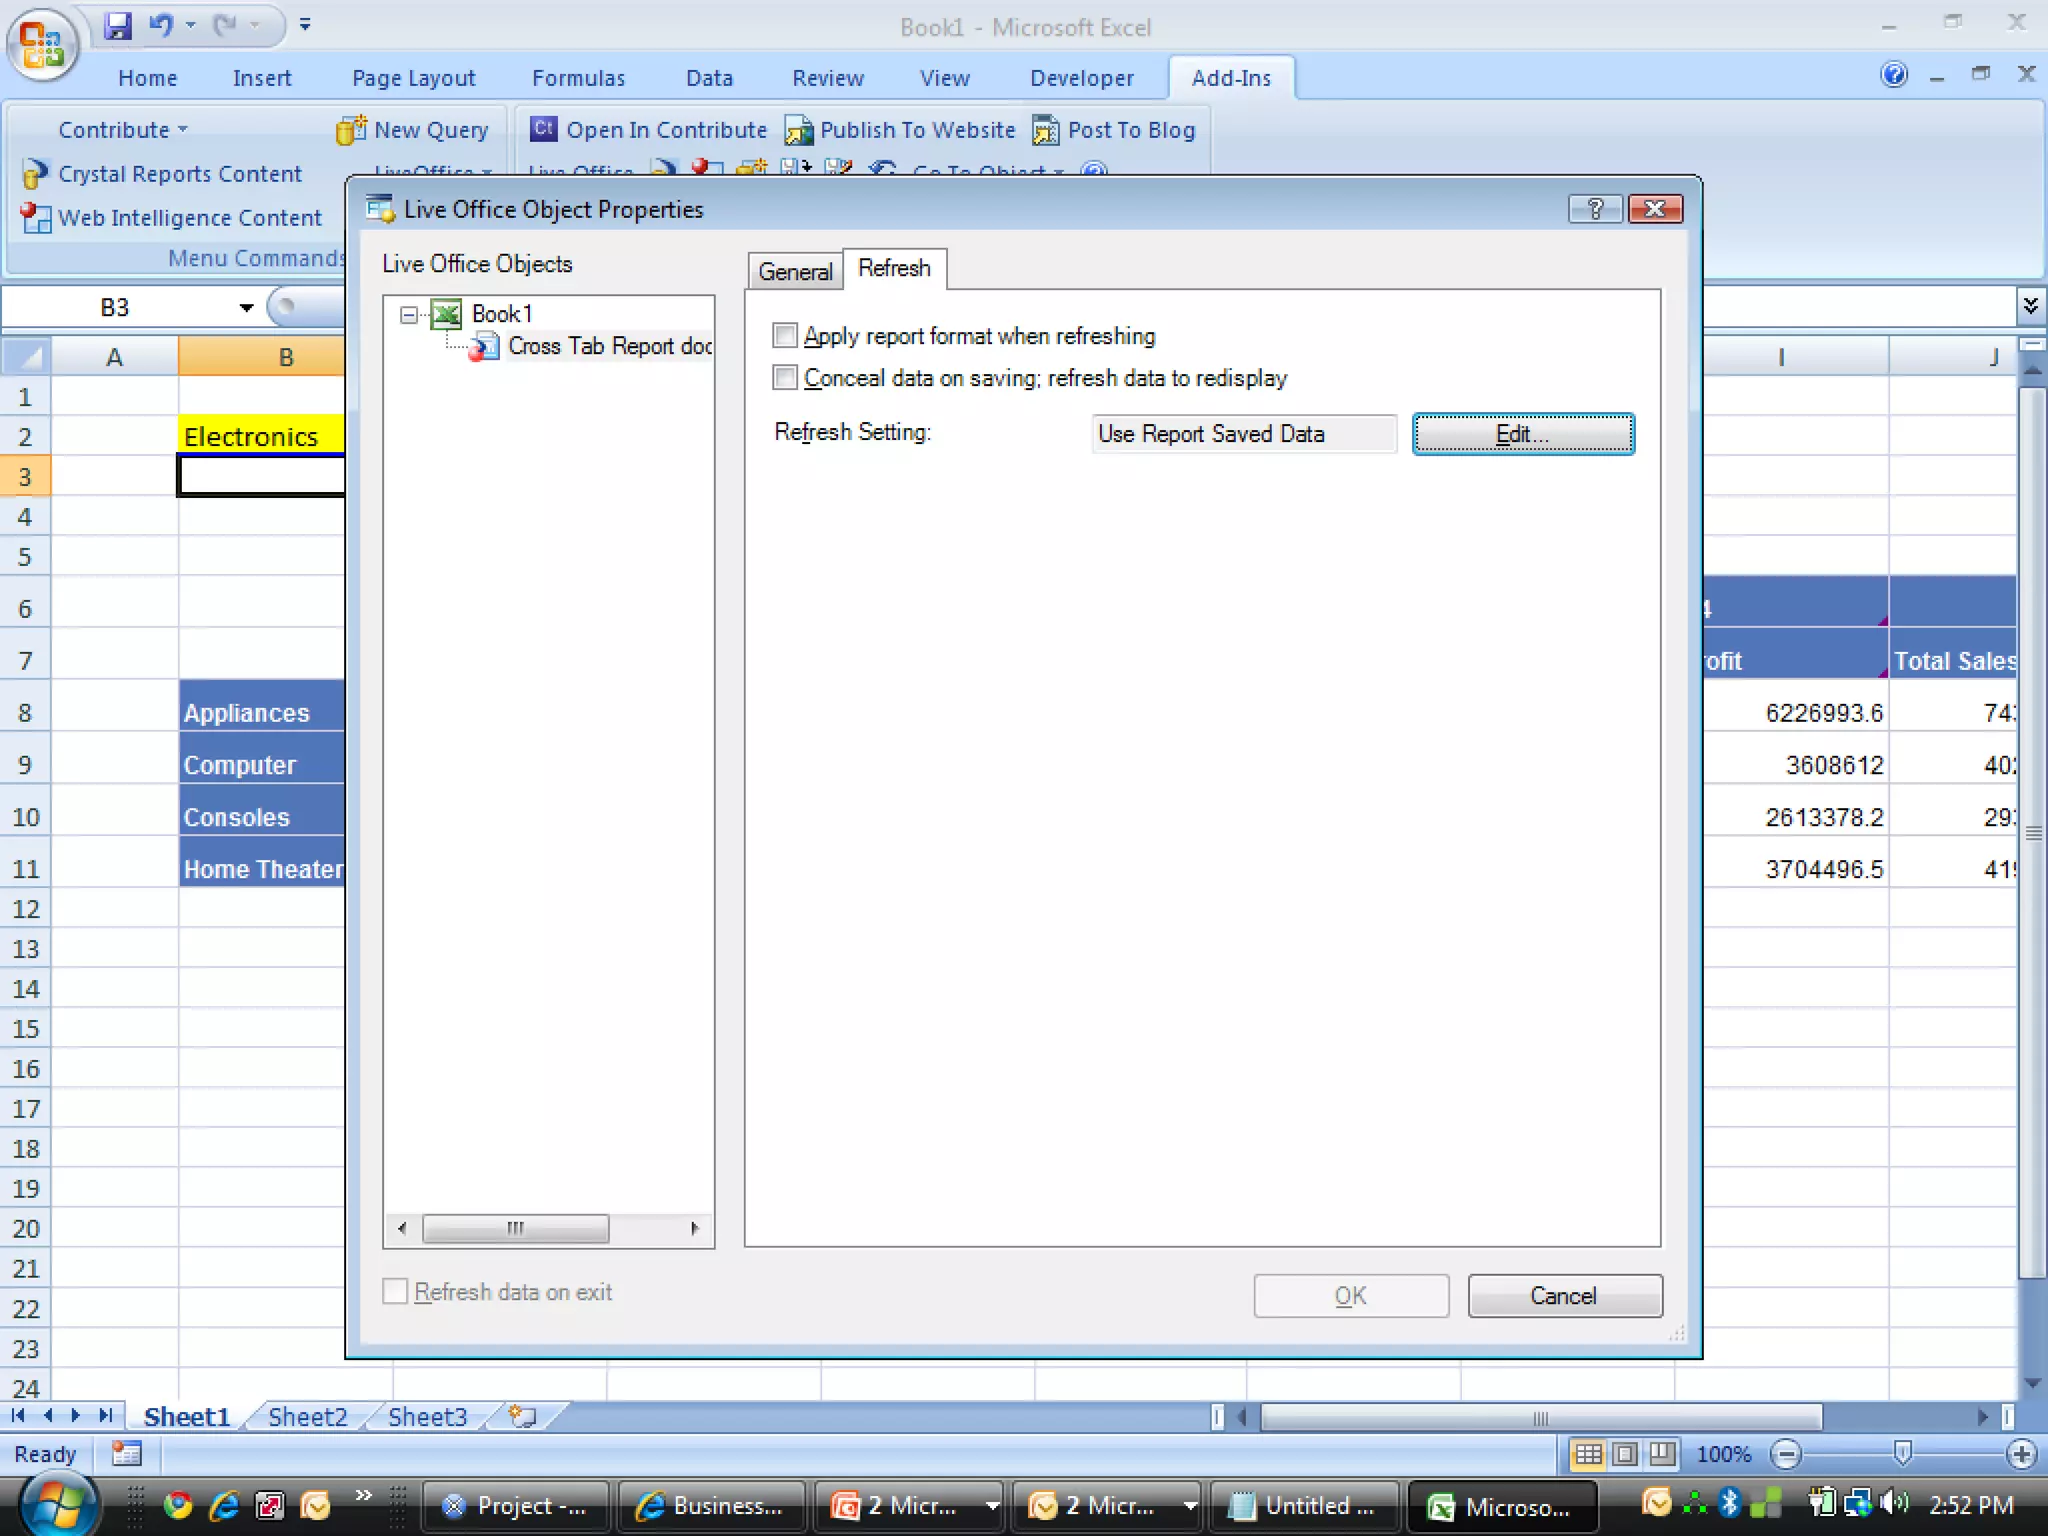Close the Live Office Object Properties dialog
Screen dimensions: 2048x1536
(x=1655, y=208)
